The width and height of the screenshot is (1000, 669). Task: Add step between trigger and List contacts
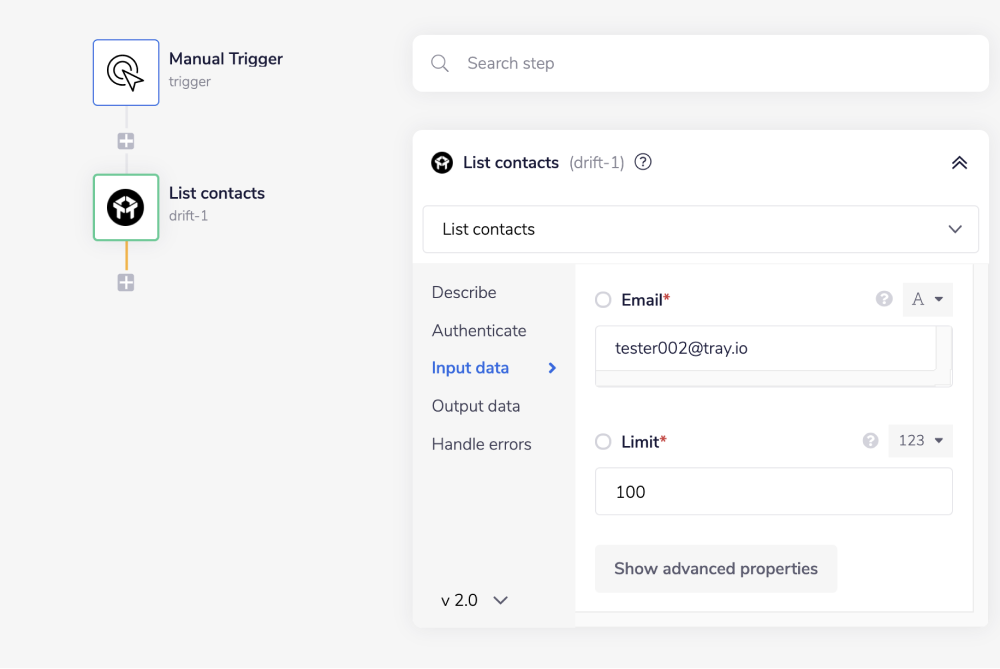(126, 141)
